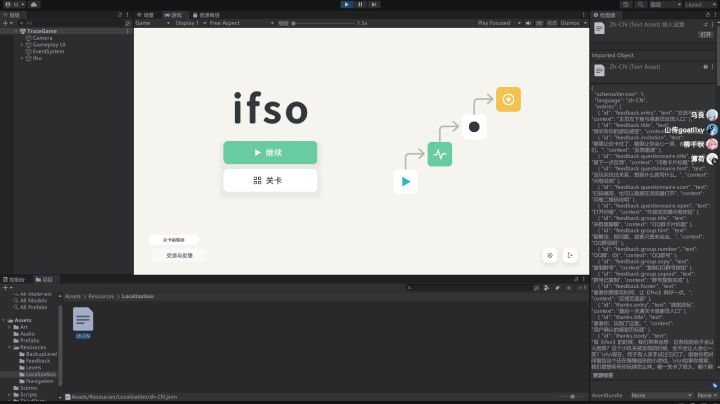Click the green pulse node icon
This screenshot has height=404, width=720.
[440, 154]
